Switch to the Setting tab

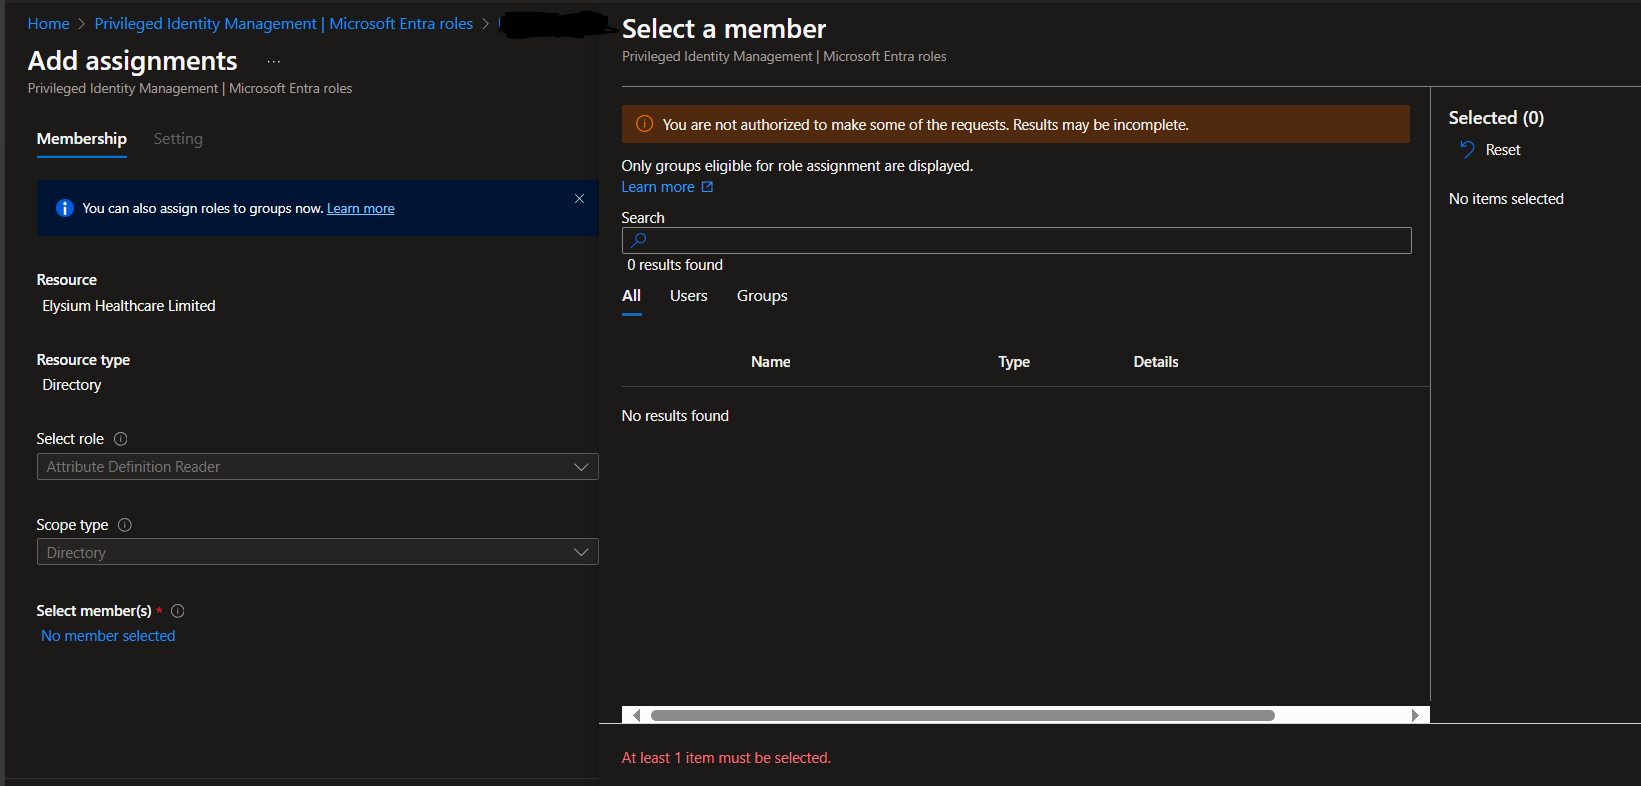(x=178, y=139)
